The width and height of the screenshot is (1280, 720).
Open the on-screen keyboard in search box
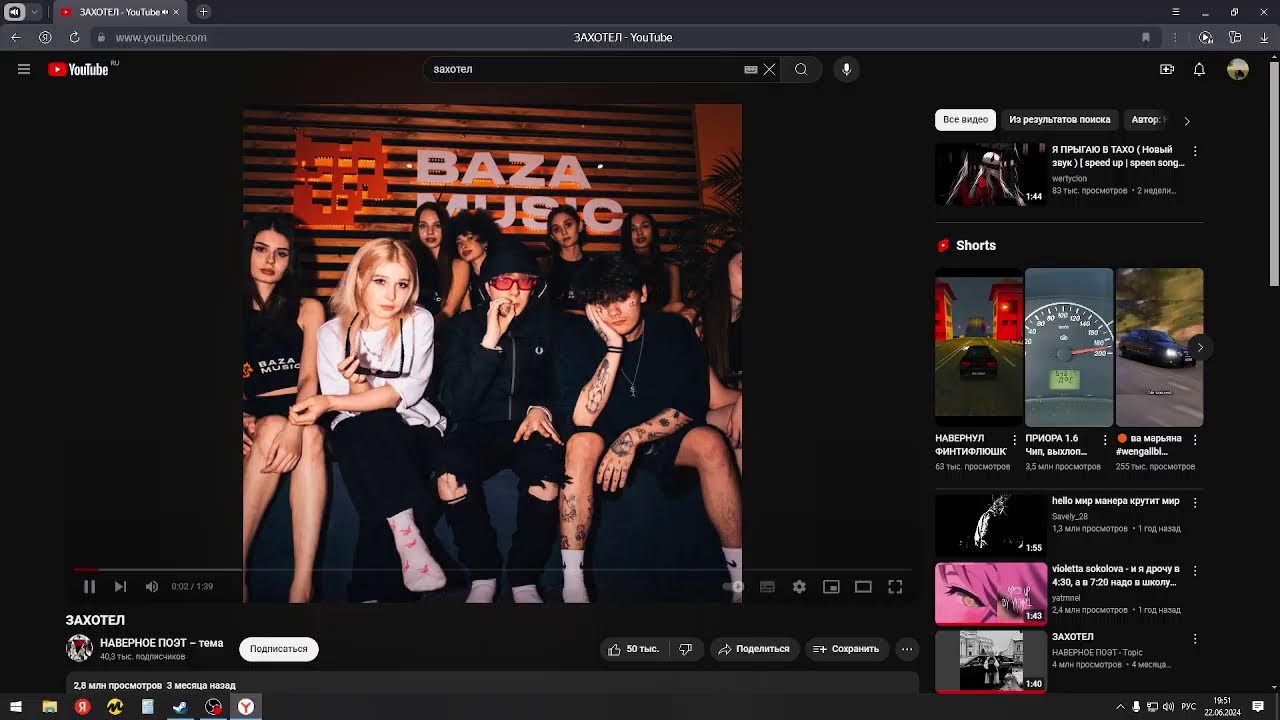pos(751,69)
